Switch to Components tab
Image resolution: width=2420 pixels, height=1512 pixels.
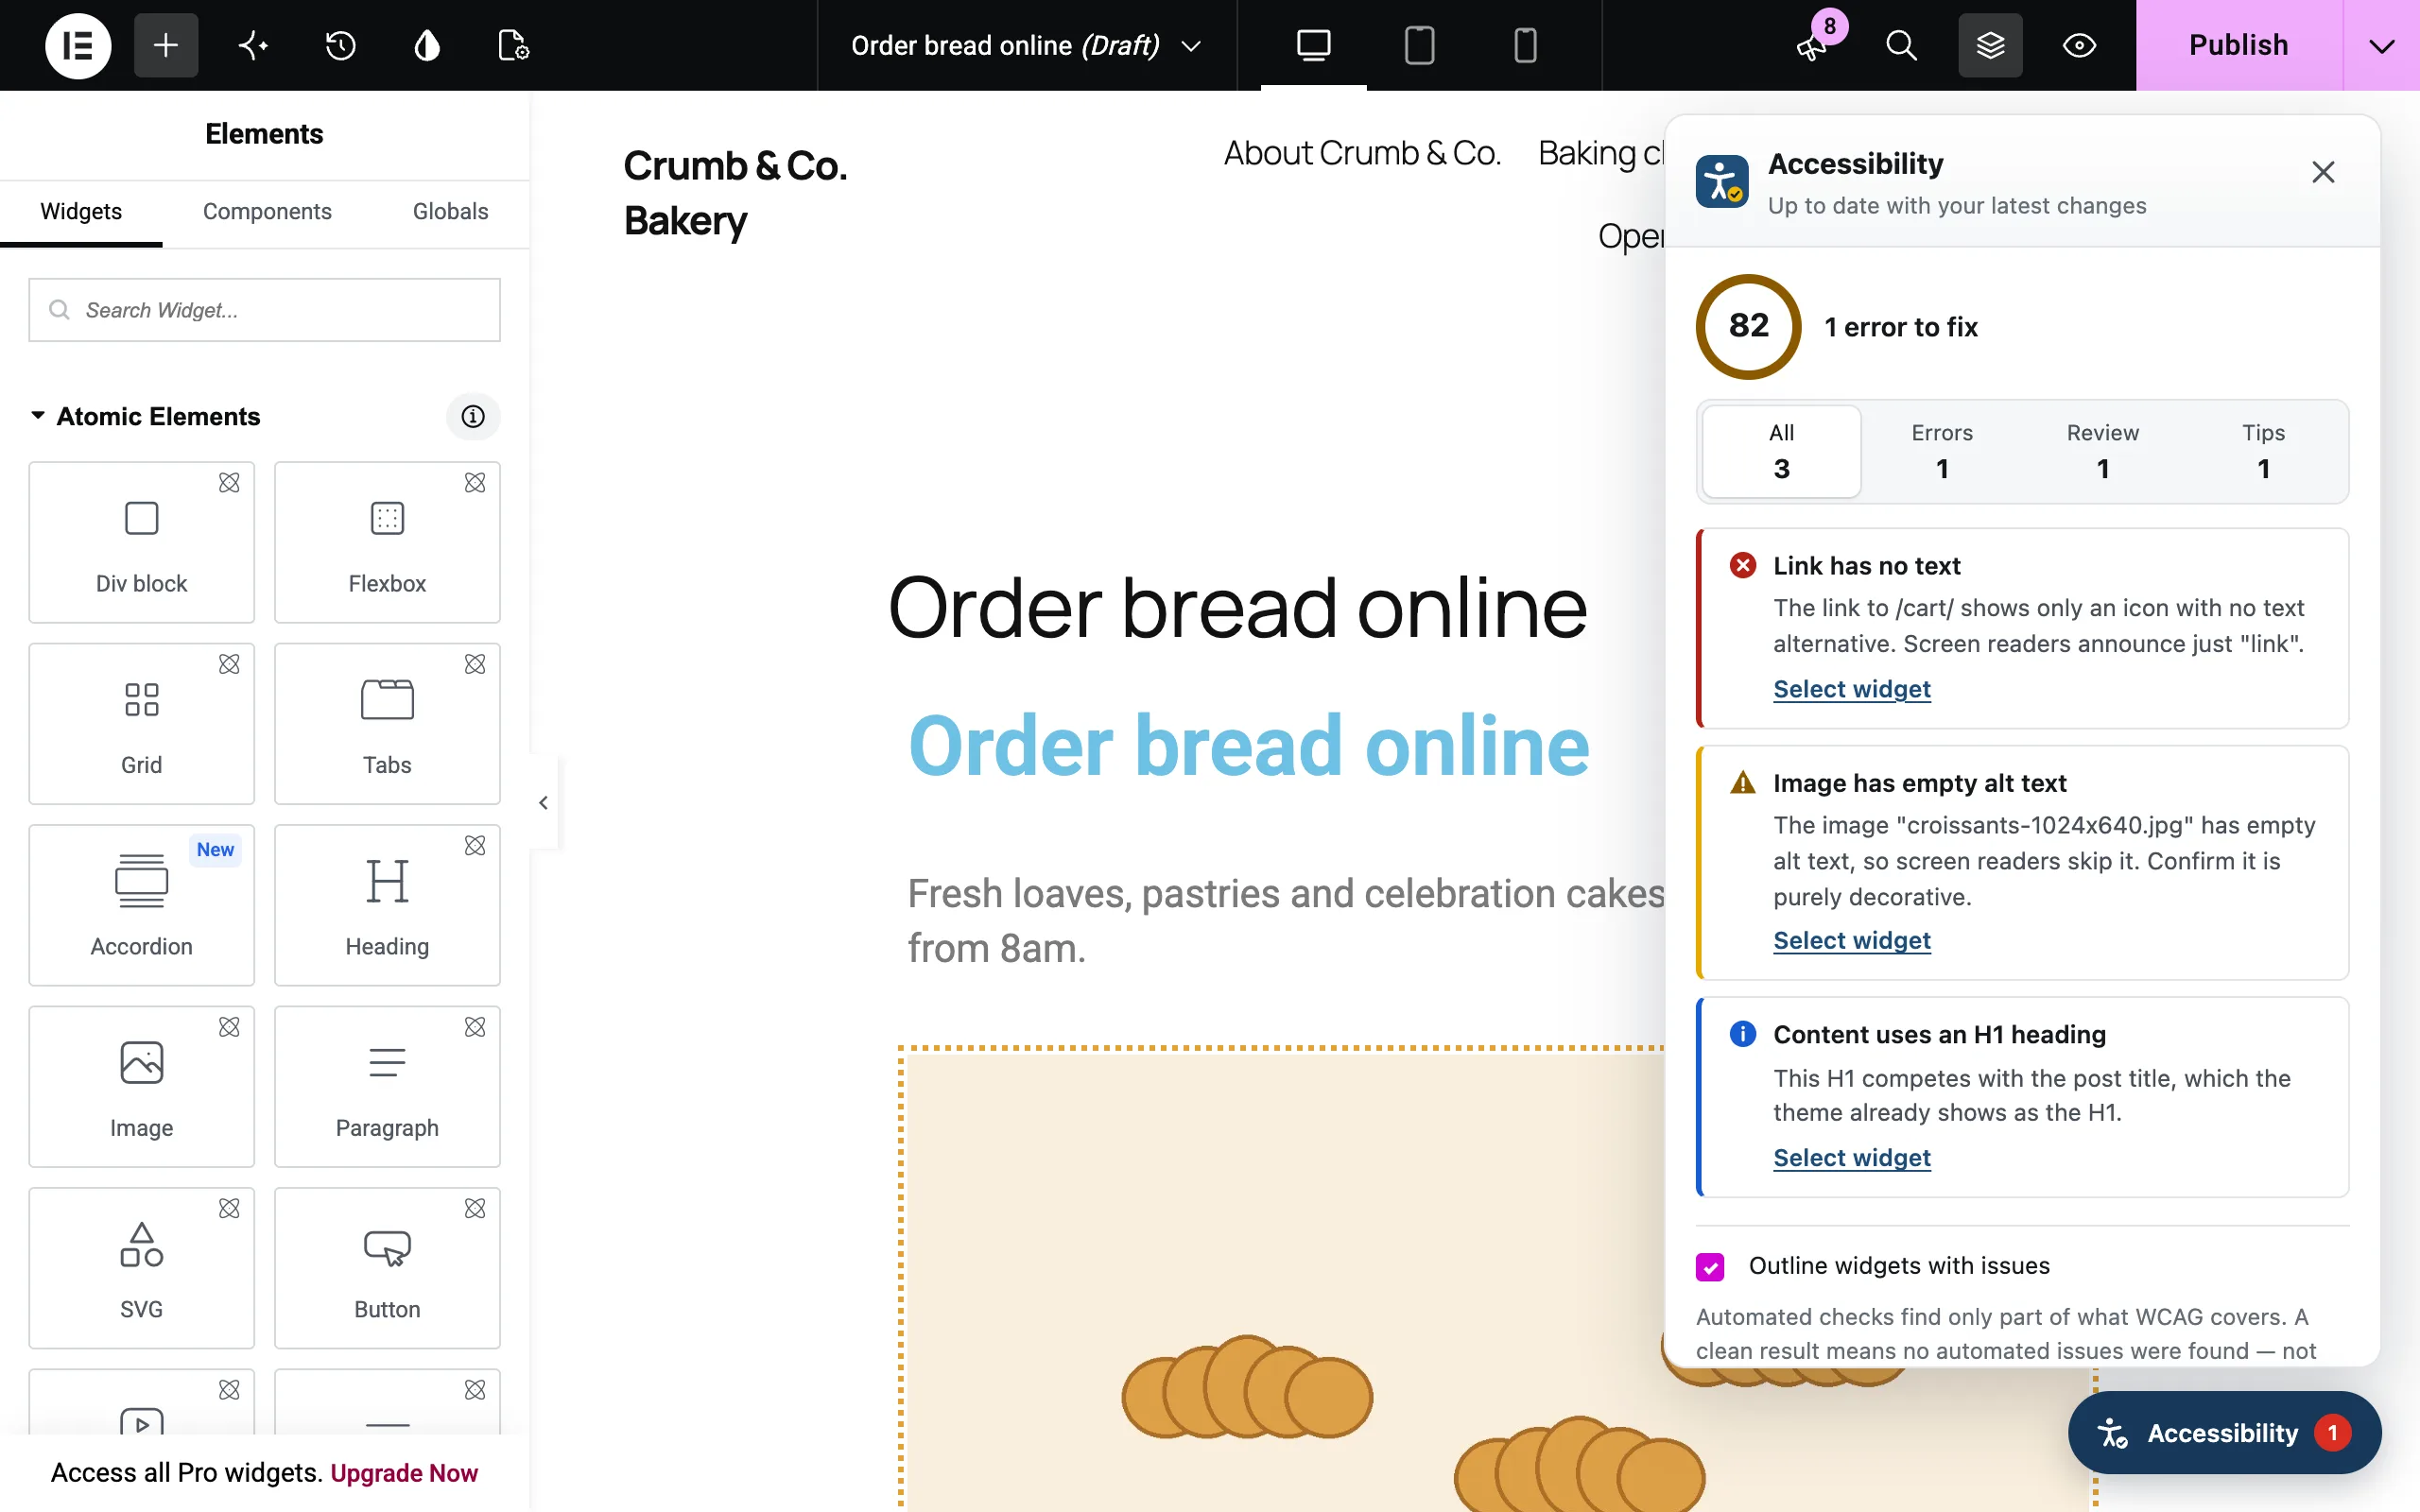tap(267, 211)
